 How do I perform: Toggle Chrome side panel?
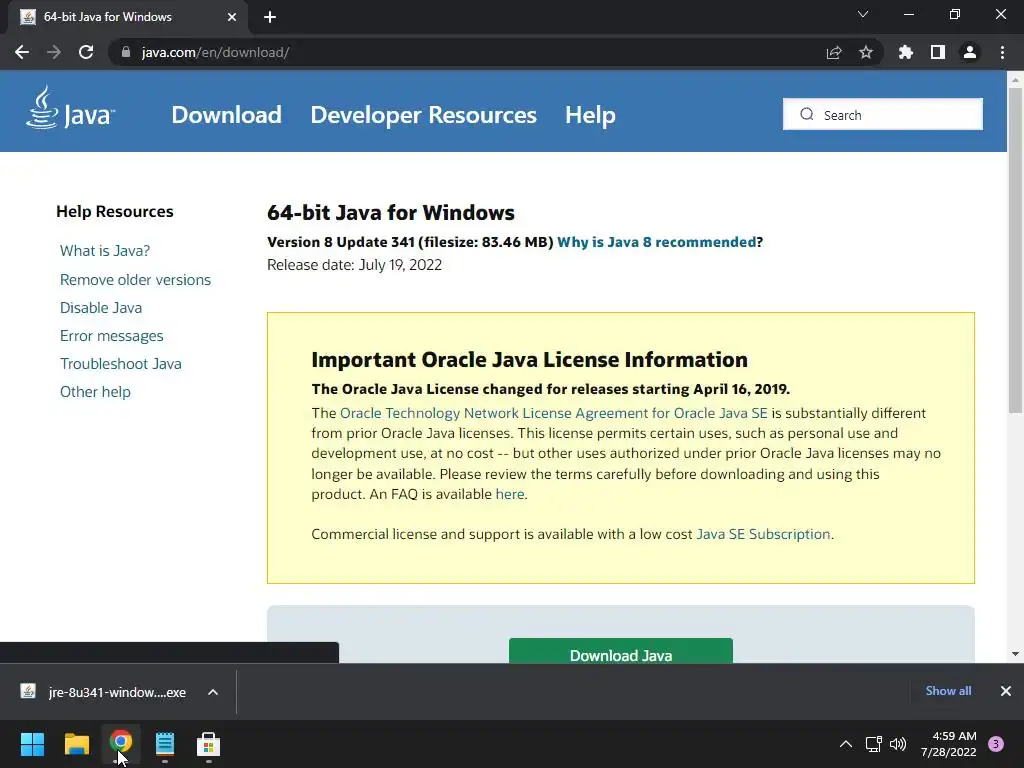pos(938,52)
